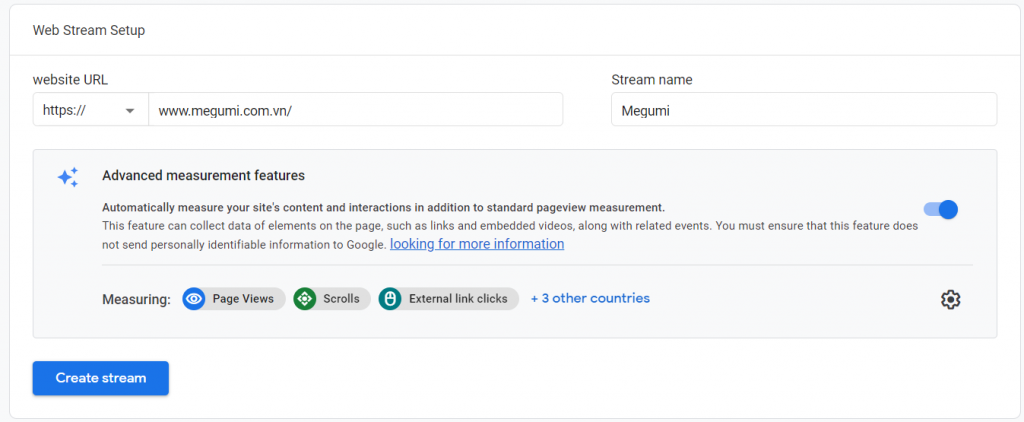1024x422 pixels.
Task: Select the External link clicks chip label
Action: (x=458, y=299)
